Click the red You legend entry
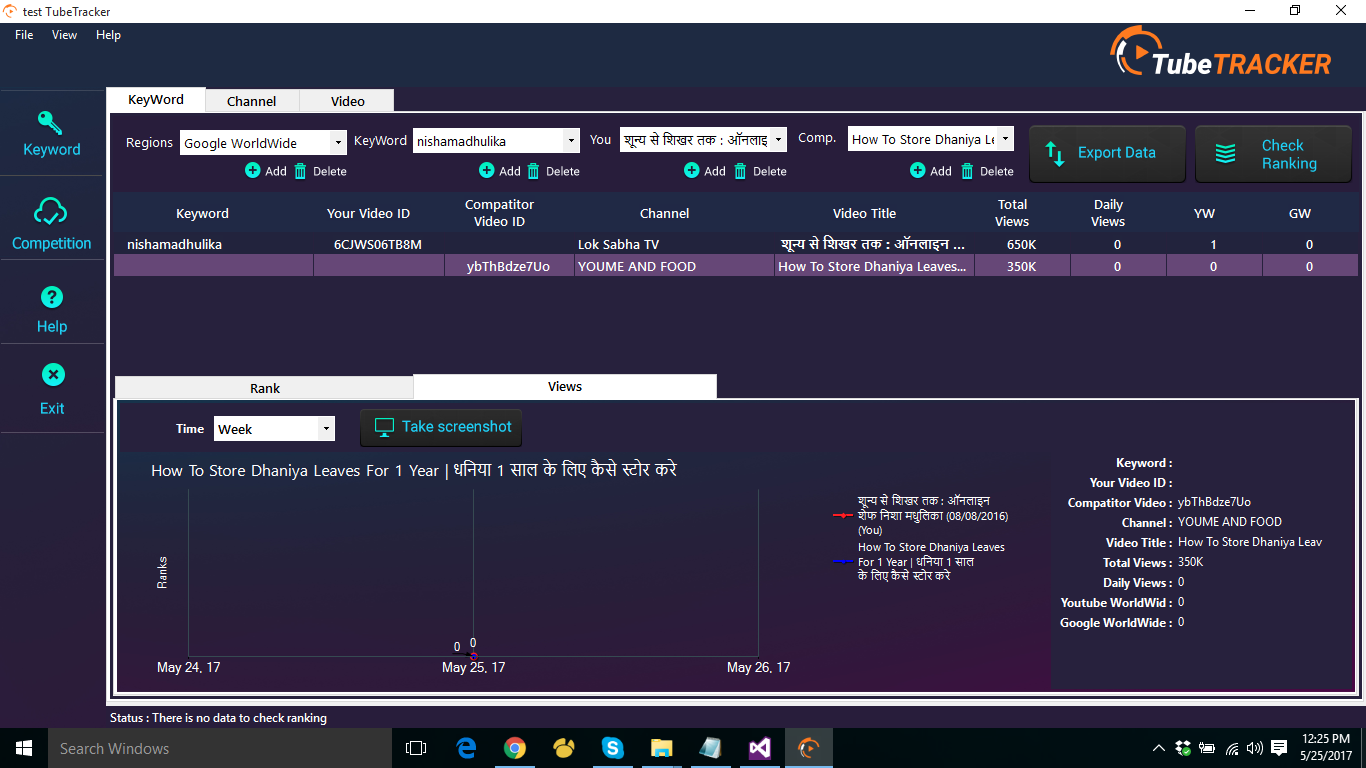Image resolution: width=1366 pixels, height=768 pixels. pos(920,515)
